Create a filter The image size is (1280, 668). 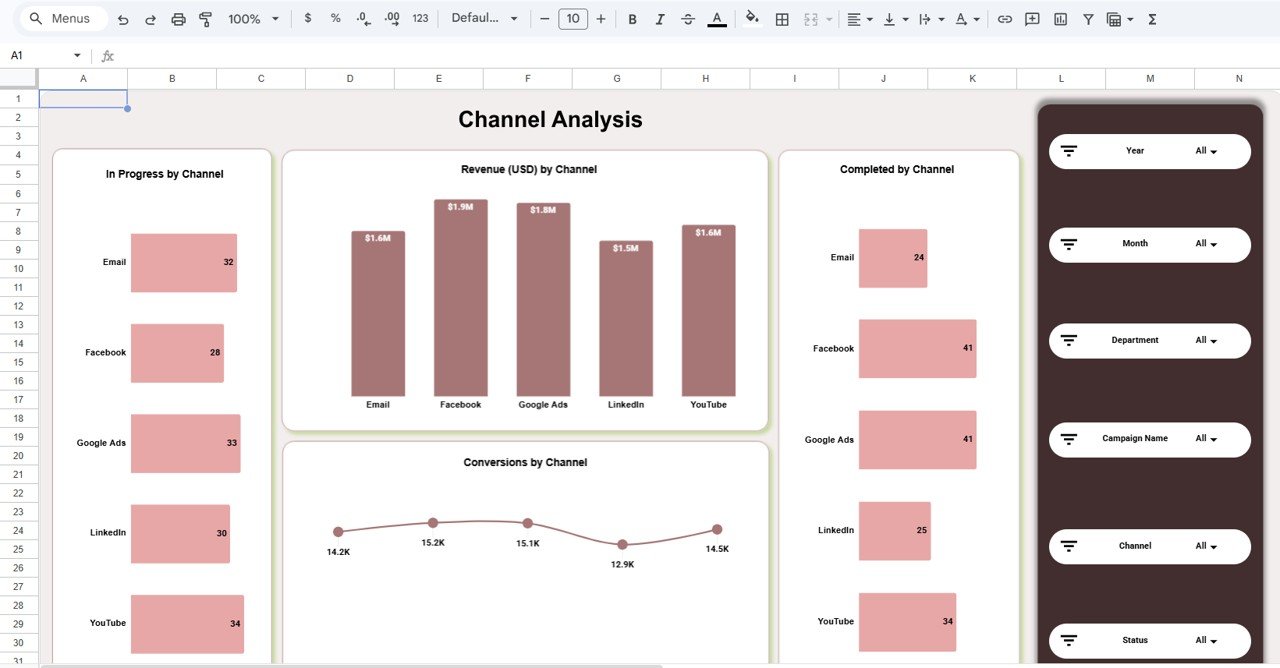(1088, 18)
